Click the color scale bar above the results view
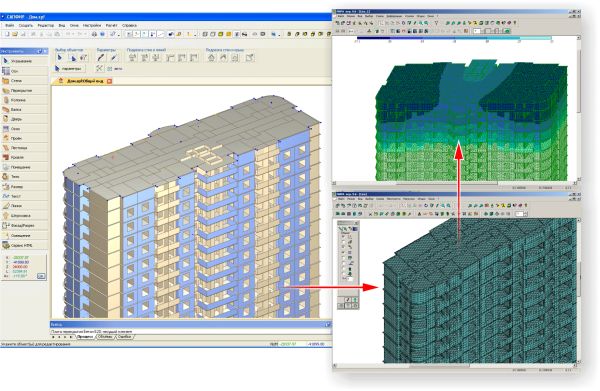This screenshot has height=391, width=600. [x=454, y=38]
